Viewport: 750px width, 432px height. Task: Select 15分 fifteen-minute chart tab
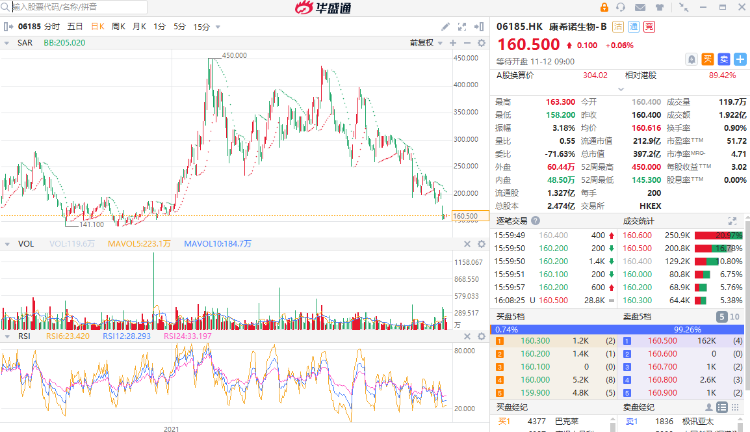tap(201, 27)
